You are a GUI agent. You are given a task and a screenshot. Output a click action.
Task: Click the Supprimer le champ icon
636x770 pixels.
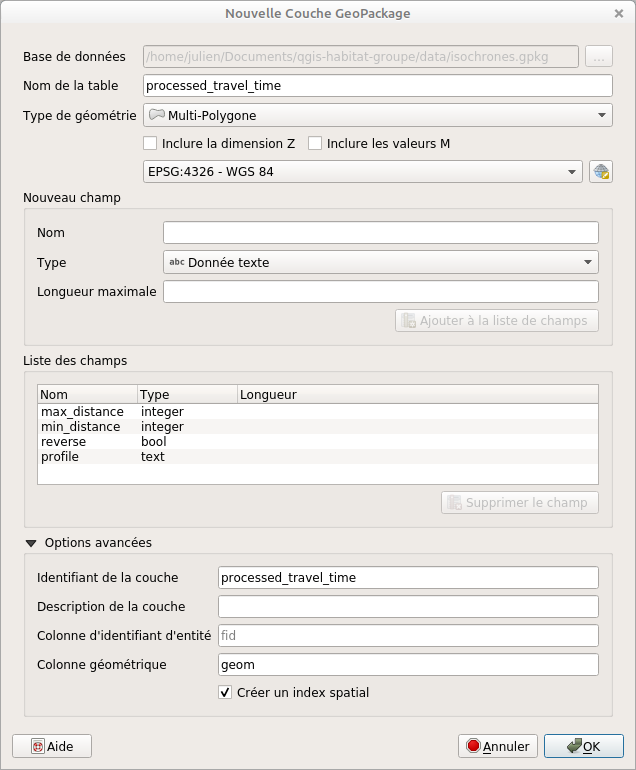[454, 502]
